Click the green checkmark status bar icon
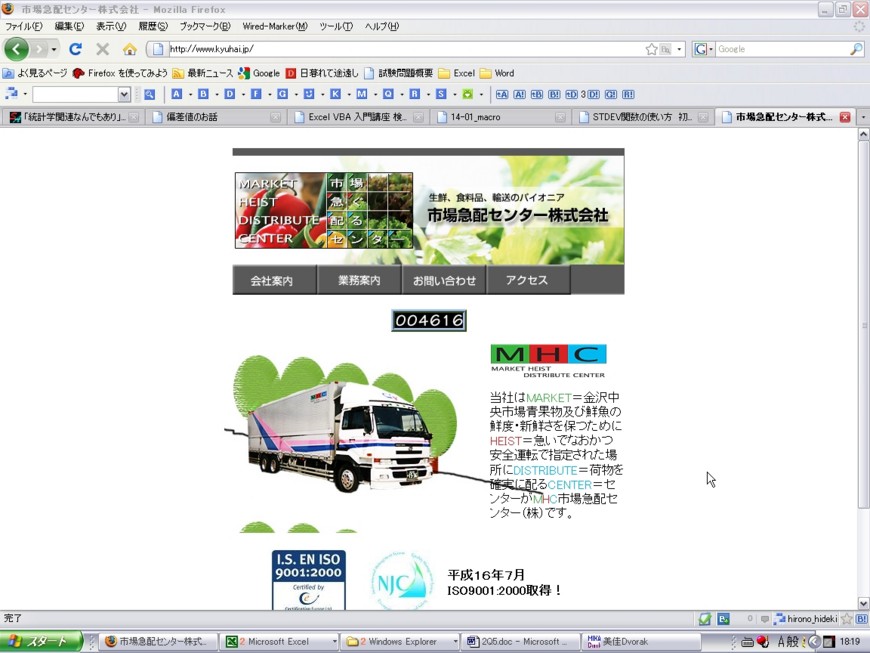 pyautogui.click(x=705, y=619)
